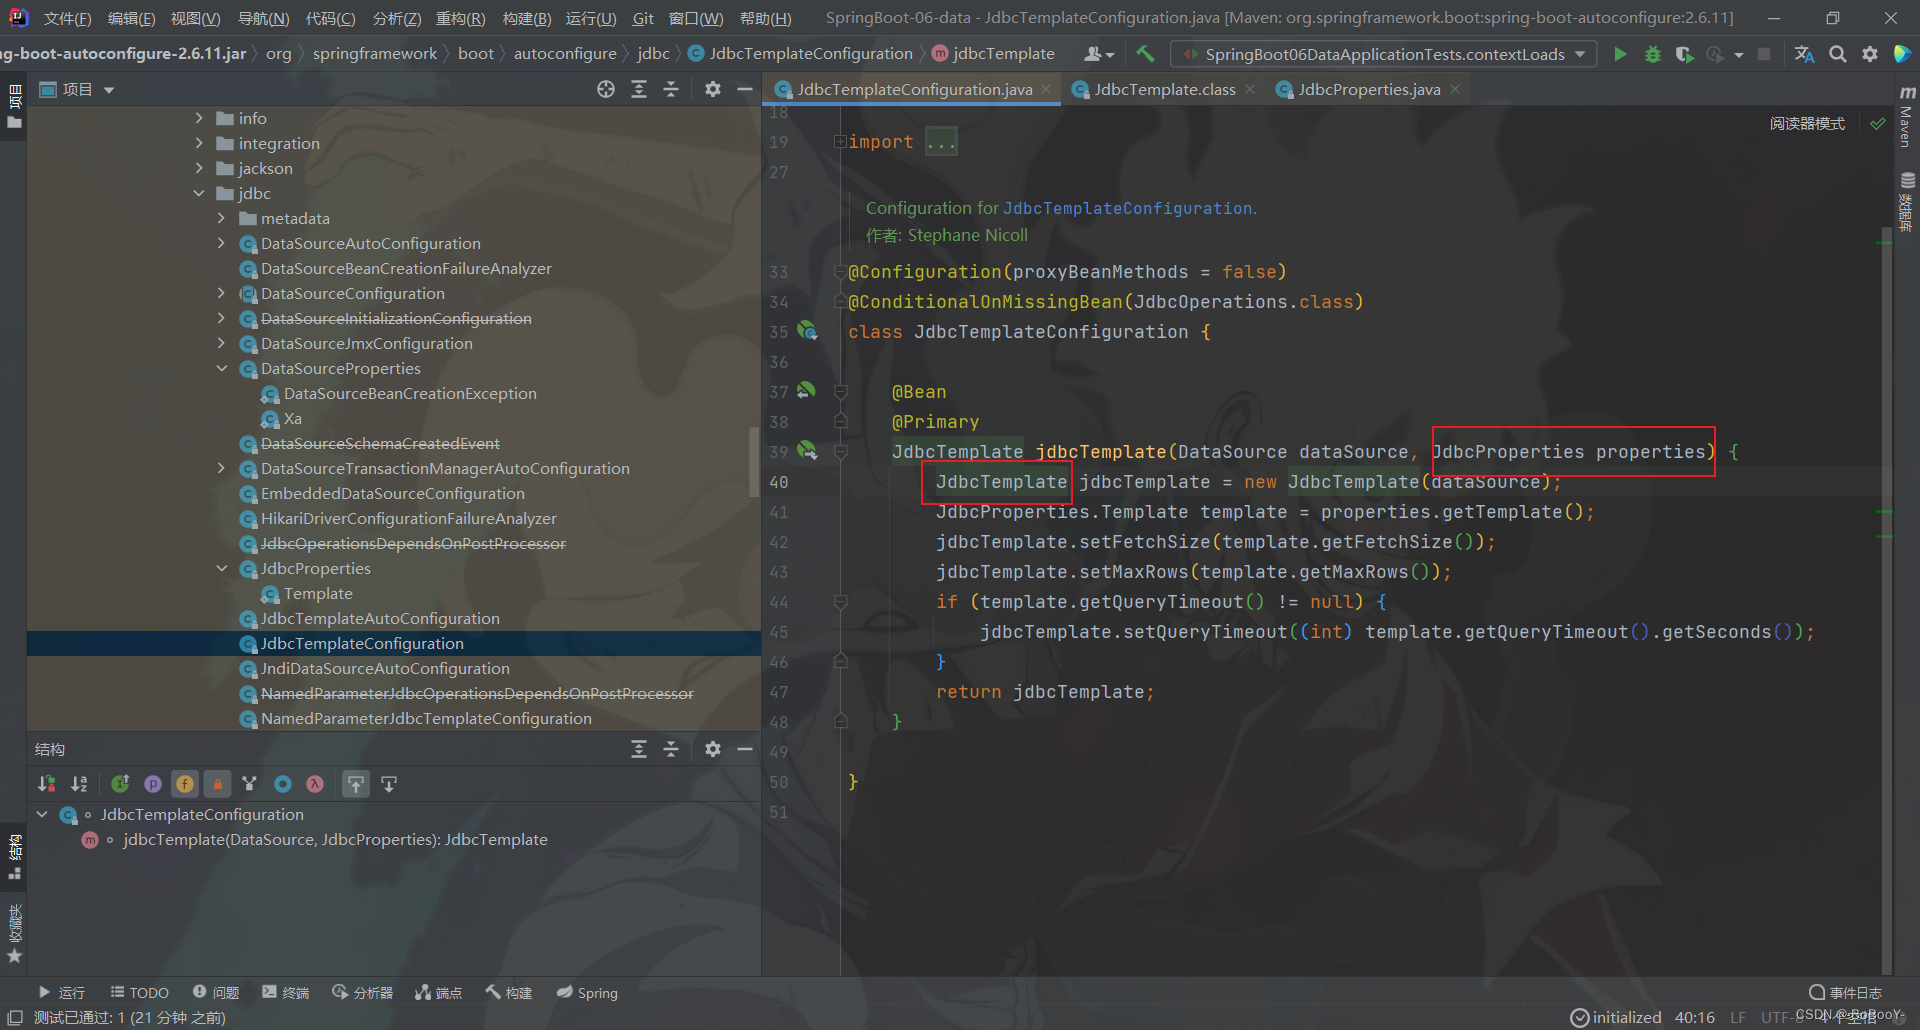This screenshot has width=1920, height=1030.
Task: Collapse the jdbc folder
Action: pos(199,193)
